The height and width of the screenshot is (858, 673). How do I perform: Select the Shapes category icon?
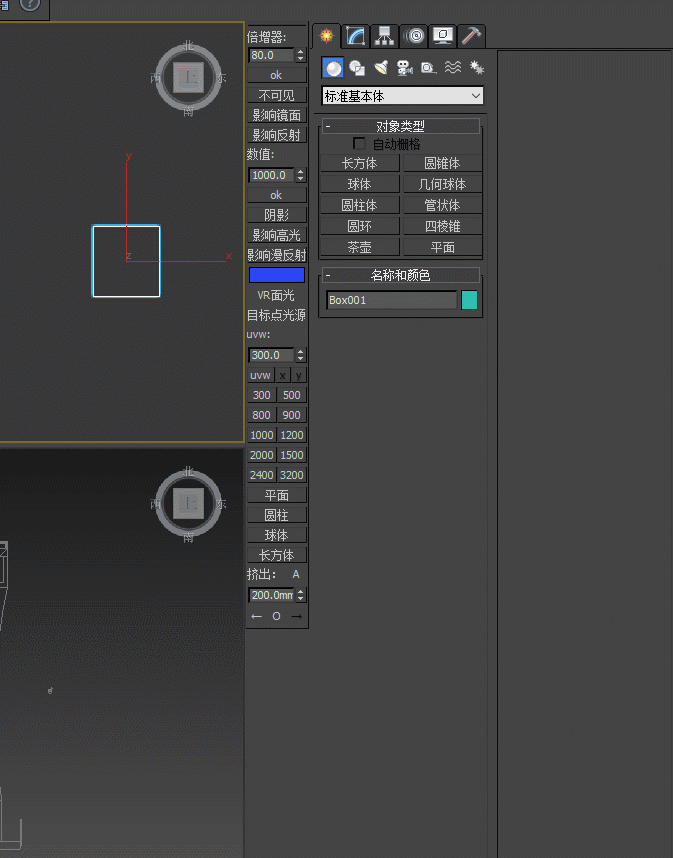click(357, 68)
